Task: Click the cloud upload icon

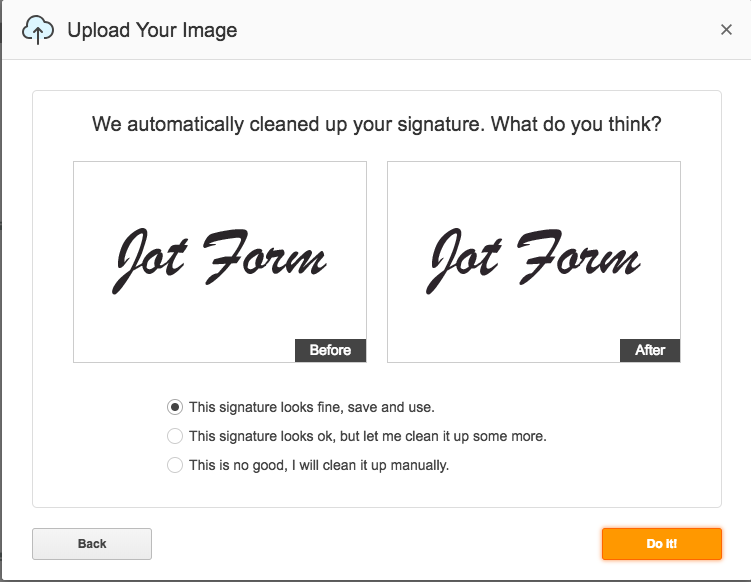Action: pyautogui.click(x=37, y=30)
